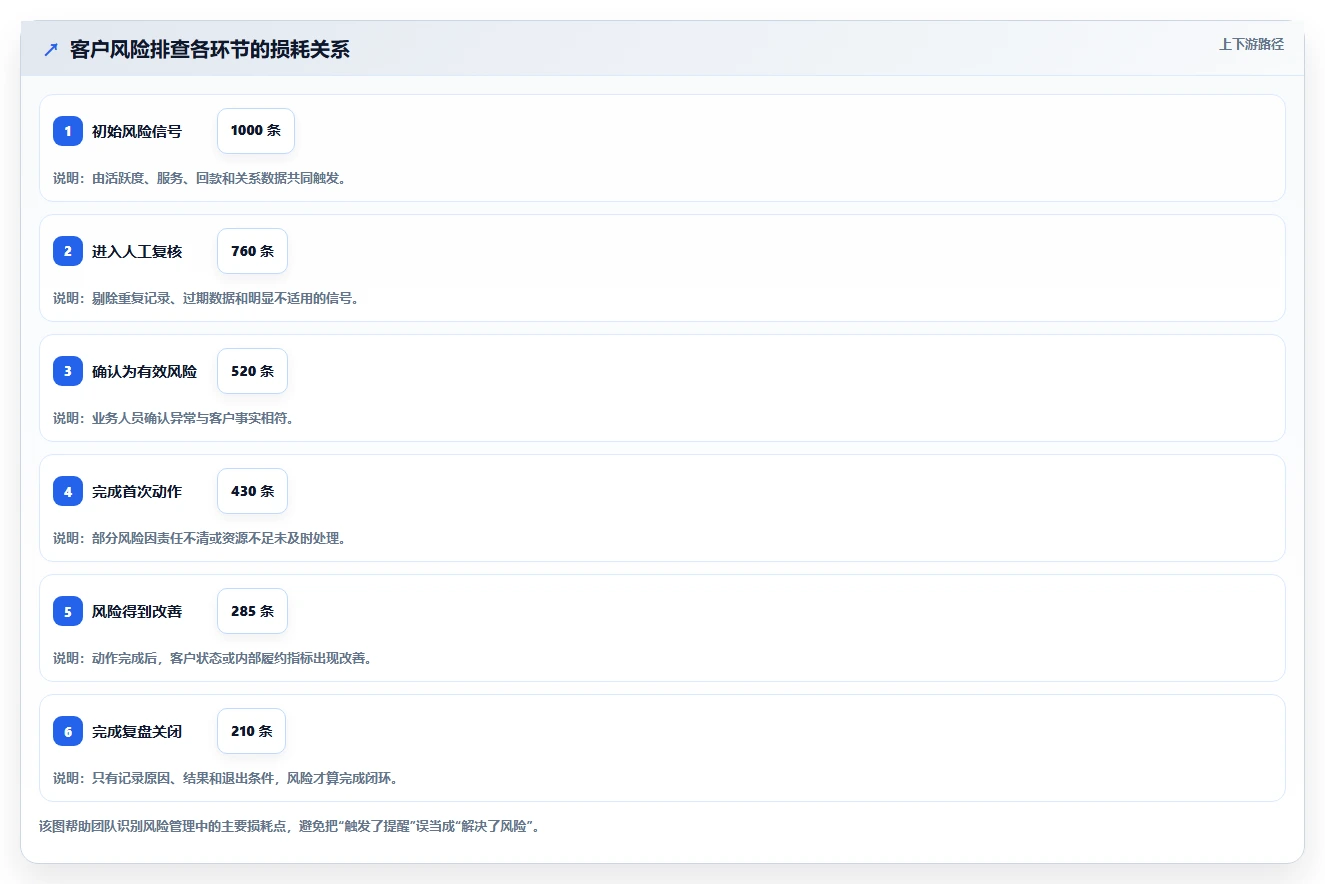Click the 风险得到改善 stage label
The image size is (1325, 884).
137,611
